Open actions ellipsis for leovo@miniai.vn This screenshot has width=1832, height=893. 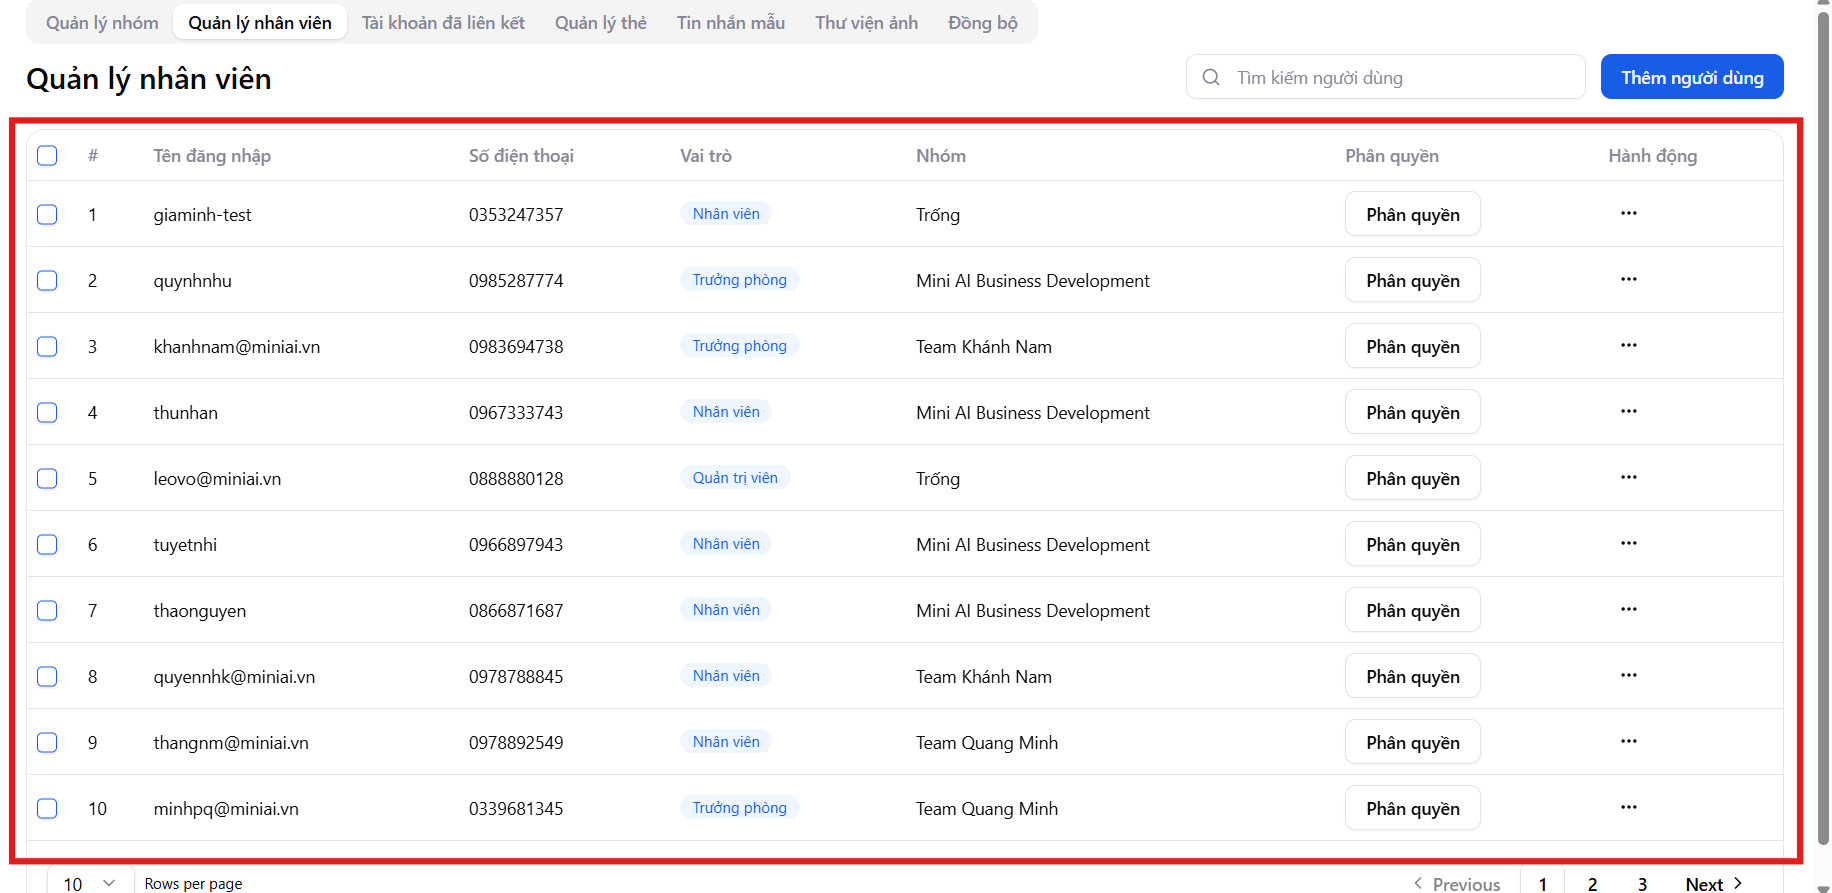pos(1628,478)
